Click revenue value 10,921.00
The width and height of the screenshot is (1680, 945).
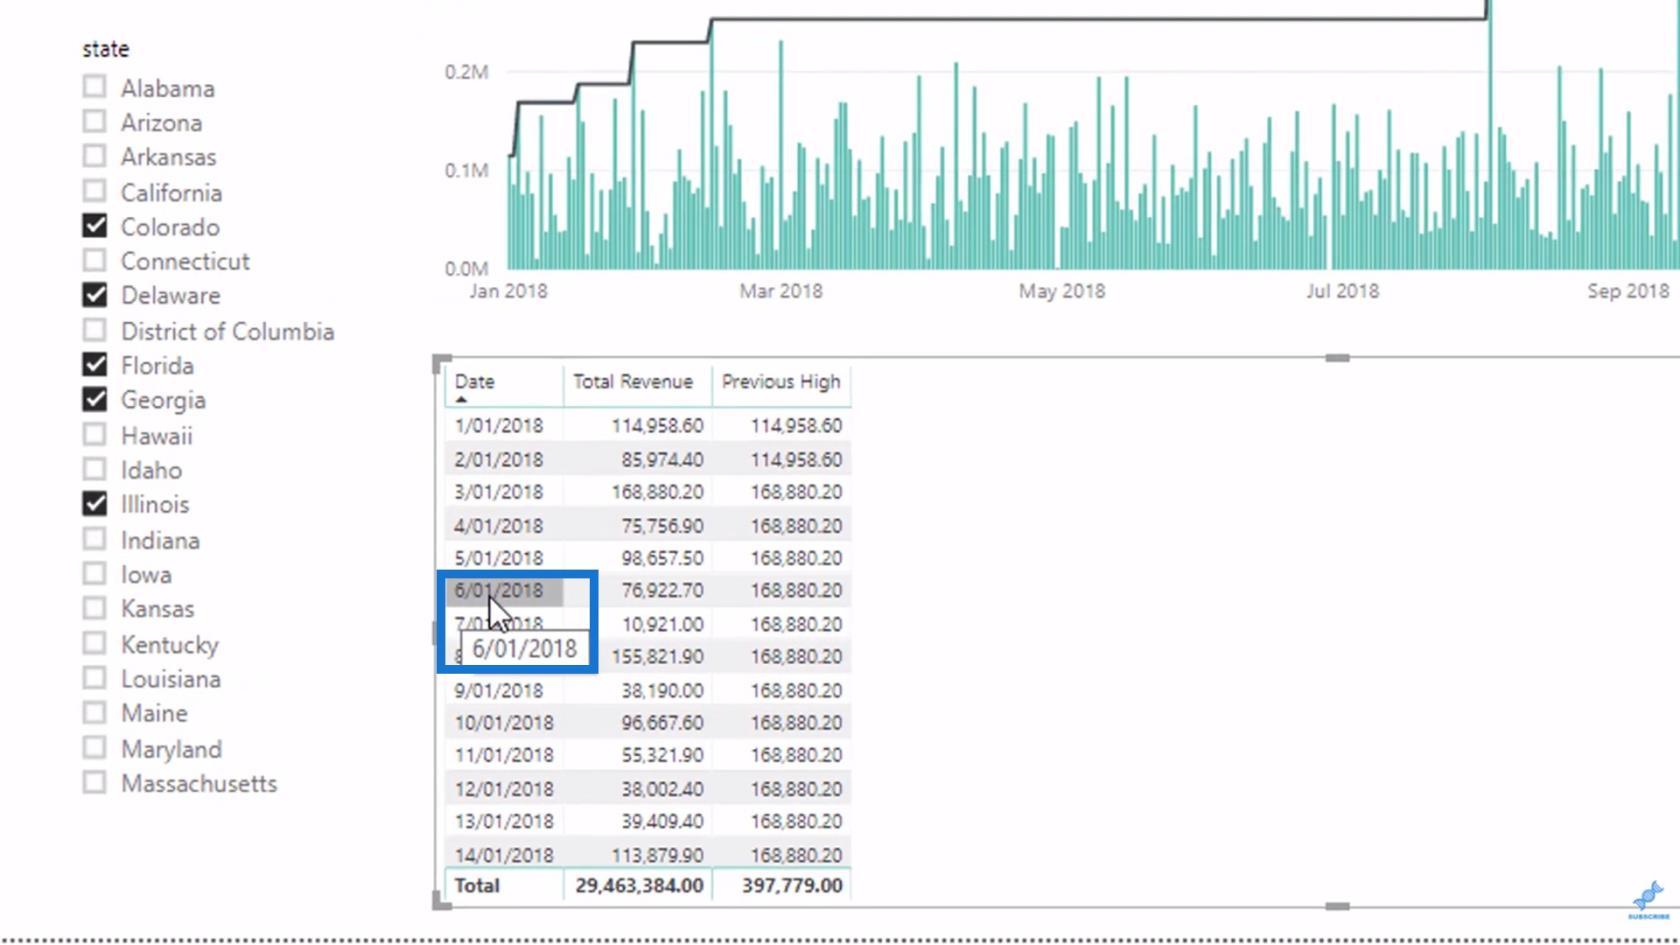pos(662,624)
